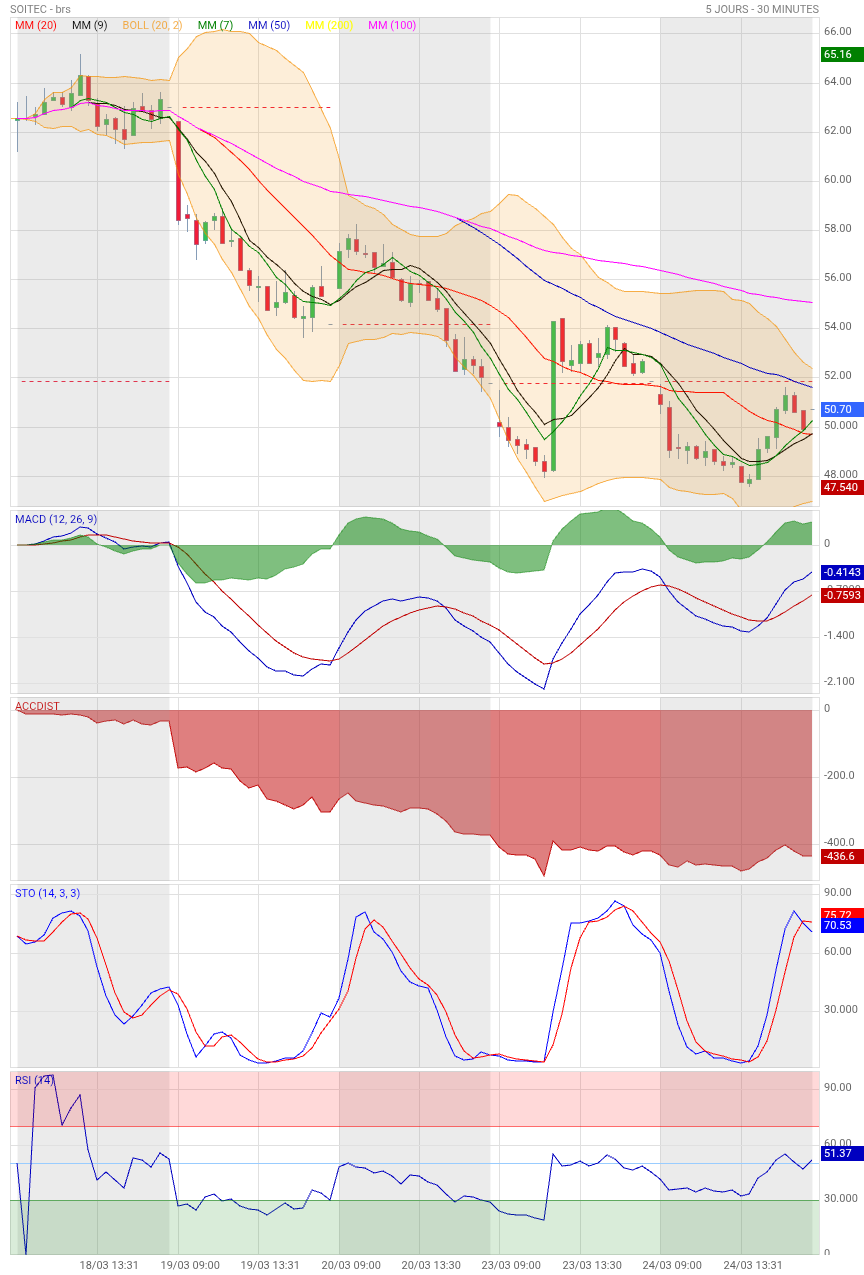Screen dimensions: 864x1275
Task: Click the -2.100 MACD axis value
Action: pyautogui.click(x=840, y=681)
